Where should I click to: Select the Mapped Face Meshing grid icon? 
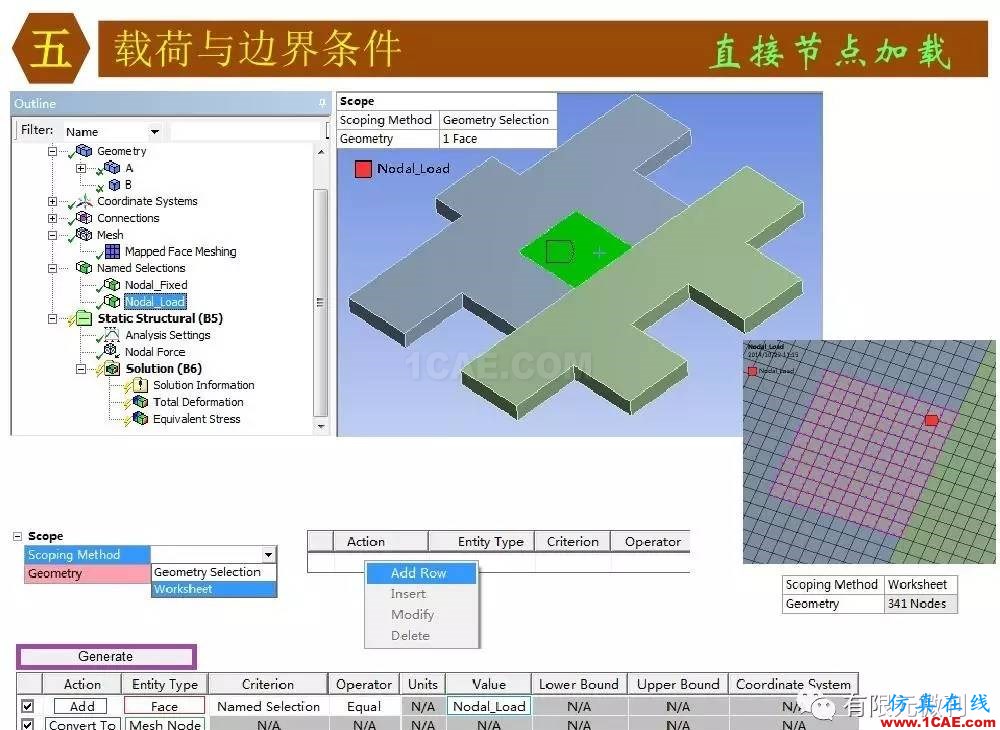pyautogui.click(x=112, y=251)
